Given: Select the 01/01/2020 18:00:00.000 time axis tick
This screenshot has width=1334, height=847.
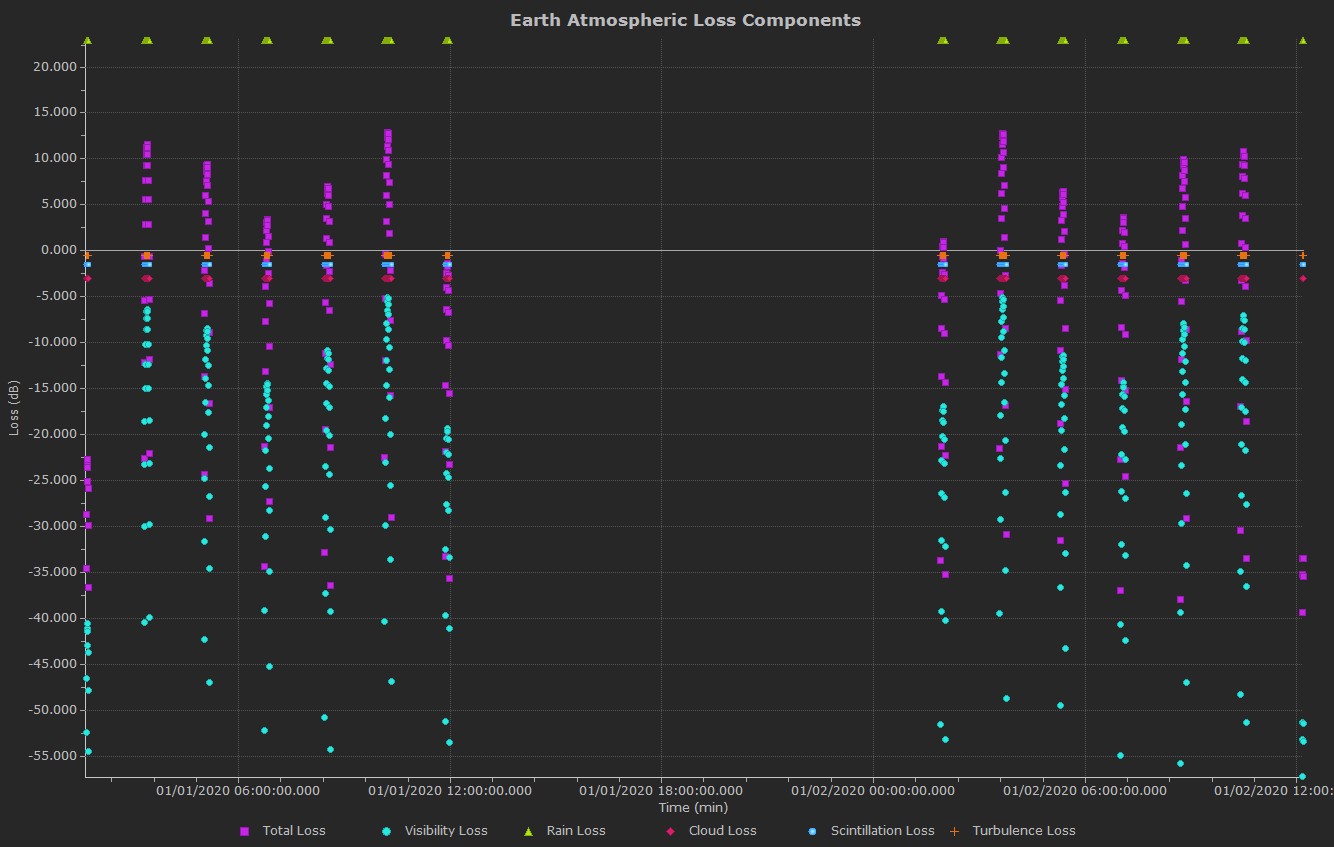Looking at the screenshot, I should coord(661,790).
